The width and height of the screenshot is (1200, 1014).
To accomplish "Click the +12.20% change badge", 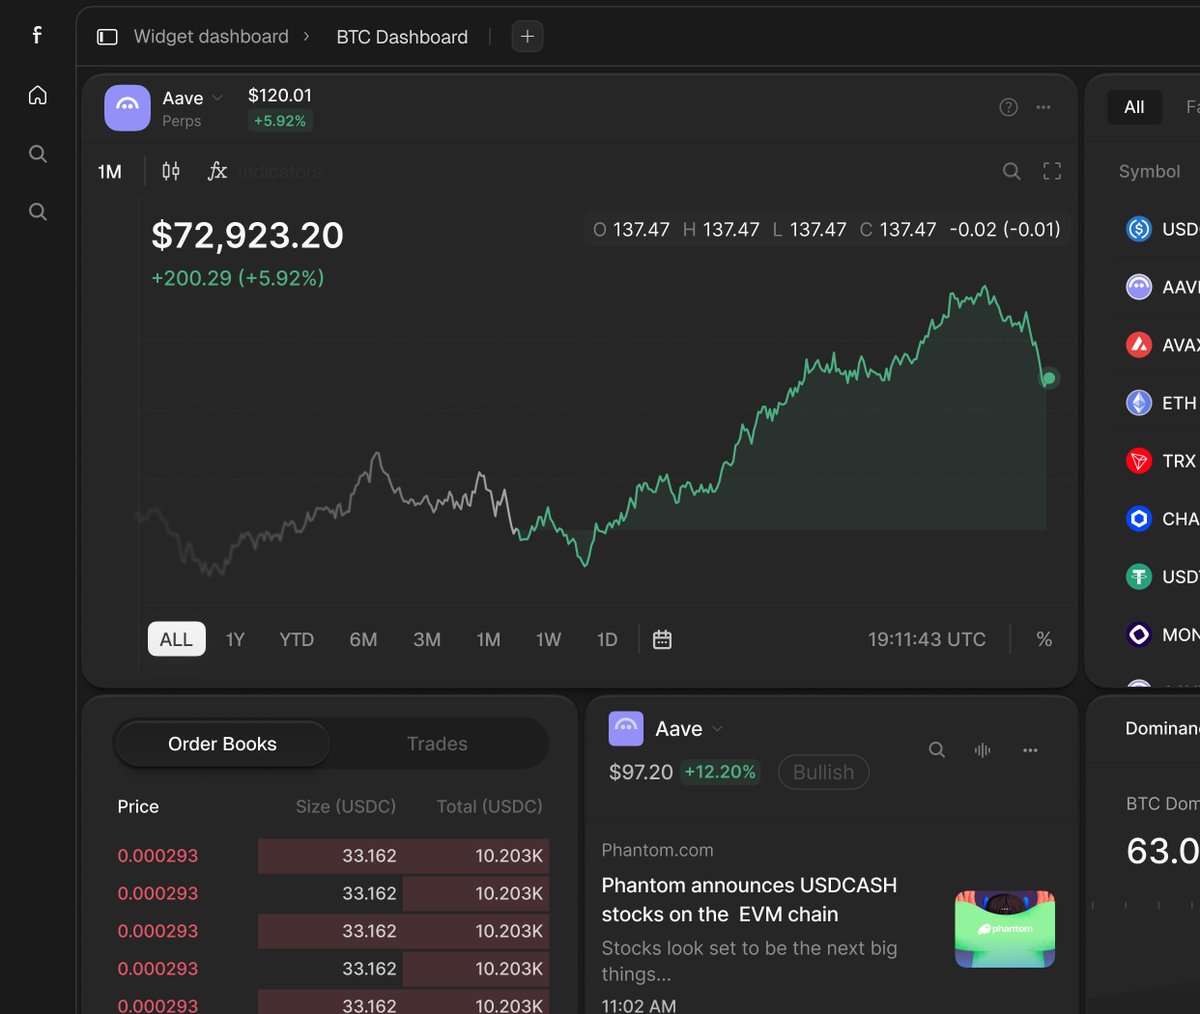I will click(720, 772).
